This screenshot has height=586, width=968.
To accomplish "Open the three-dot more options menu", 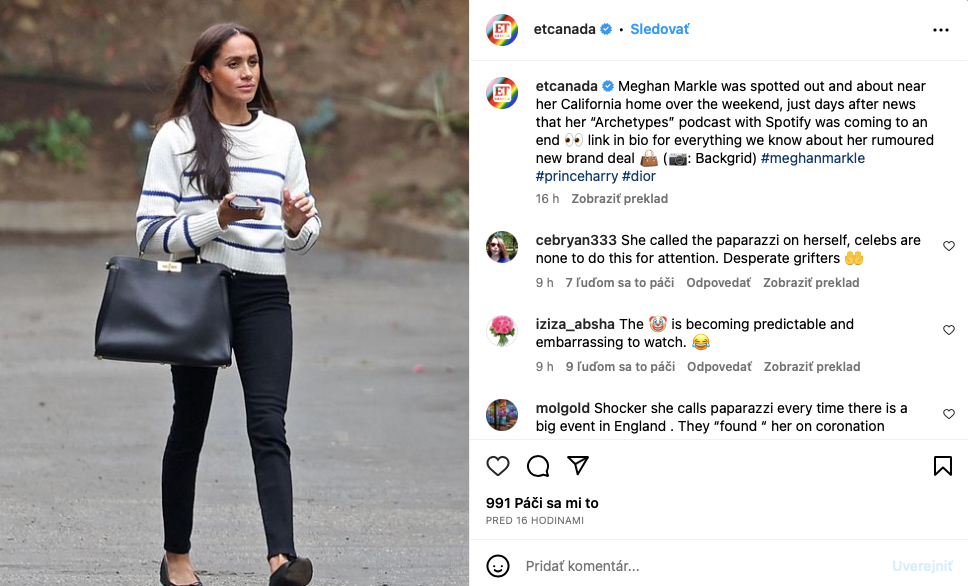I will pyautogui.click(x=941, y=30).
